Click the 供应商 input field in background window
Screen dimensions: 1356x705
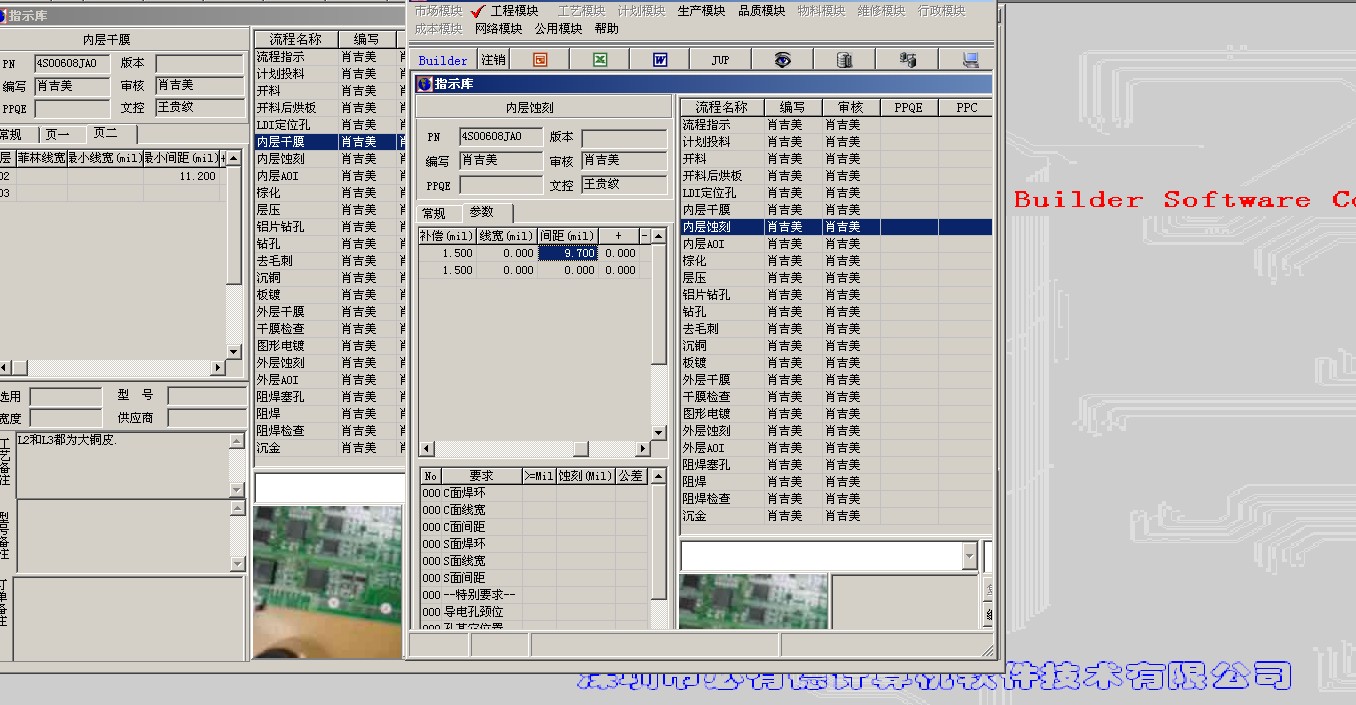pos(207,417)
